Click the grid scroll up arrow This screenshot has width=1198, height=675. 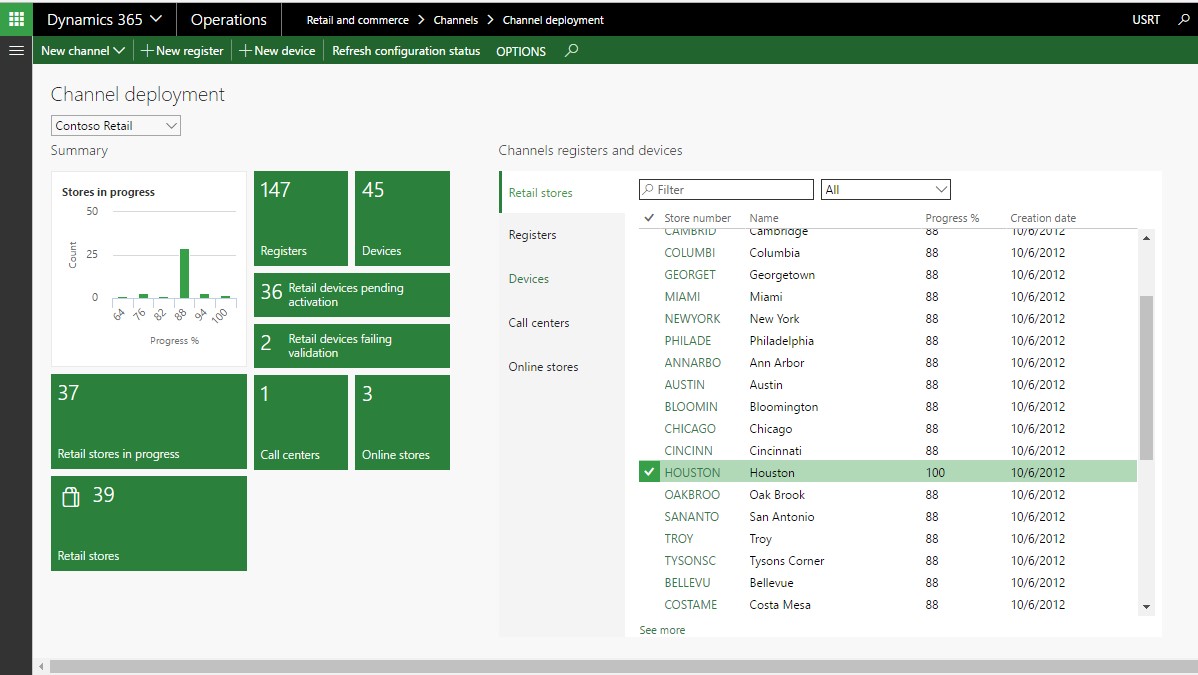[1146, 238]
